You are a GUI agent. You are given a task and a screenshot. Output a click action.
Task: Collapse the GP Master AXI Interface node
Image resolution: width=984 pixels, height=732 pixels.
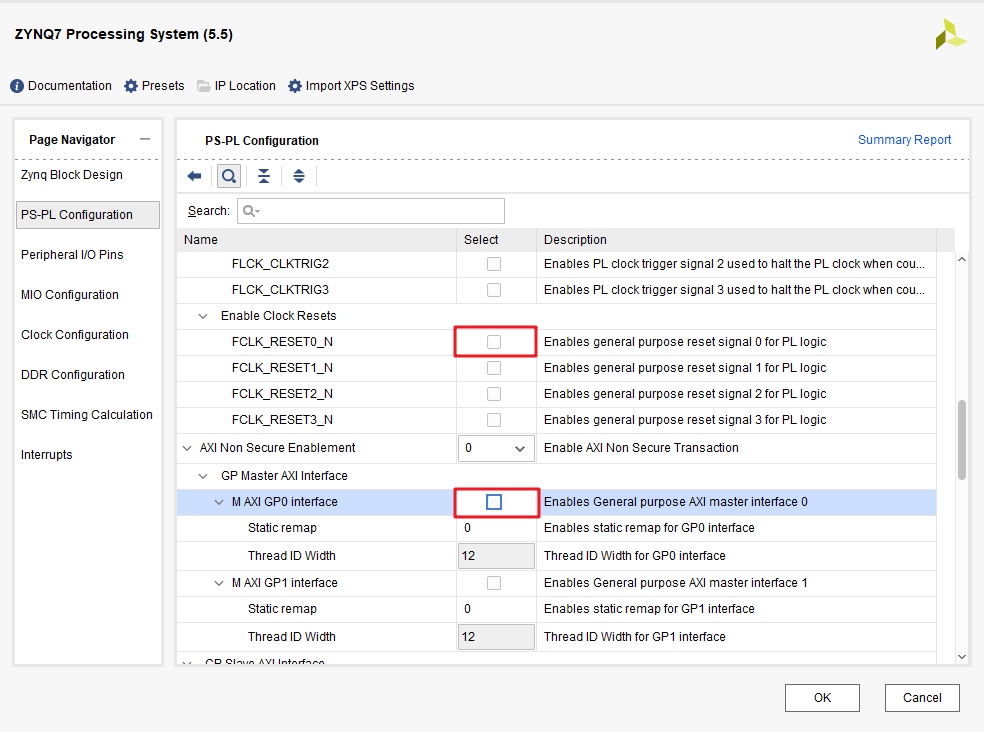[204, 476]
